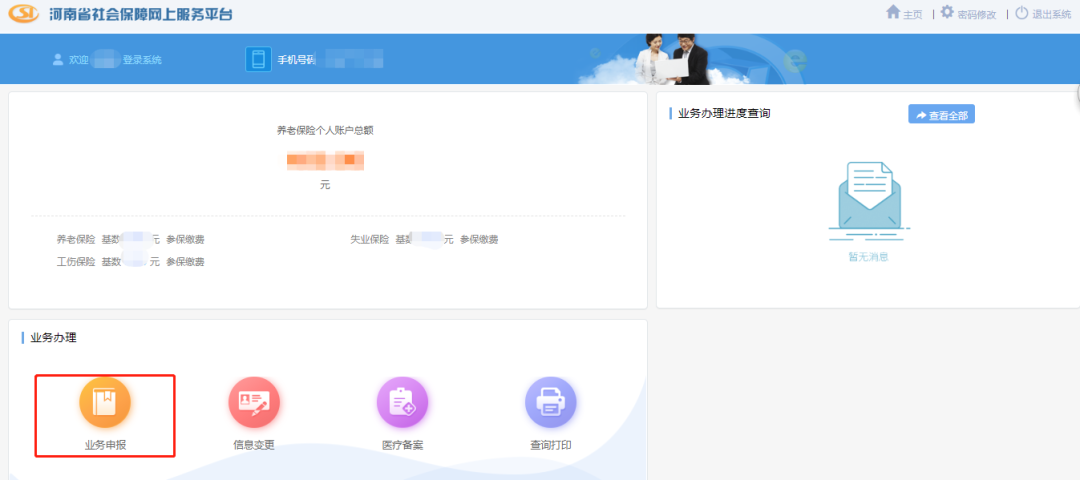Viewport: 1080px width, 480px height.
Task: Click 河南省社会保障网上服务平台 title
Action: pyautogui.click(x=141, y=14)
